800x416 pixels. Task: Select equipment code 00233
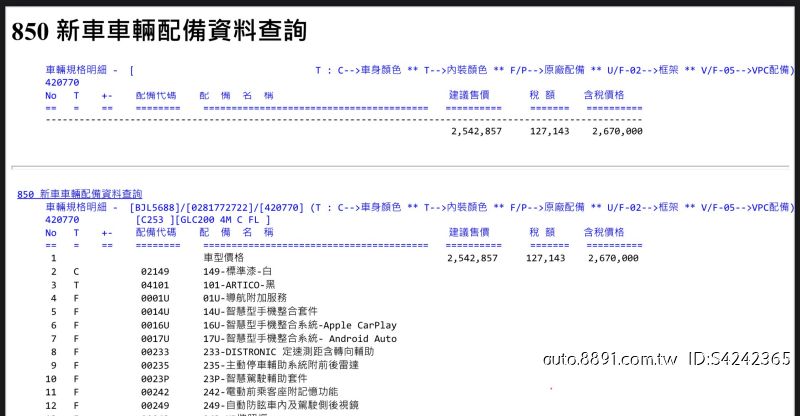[155, 352]
